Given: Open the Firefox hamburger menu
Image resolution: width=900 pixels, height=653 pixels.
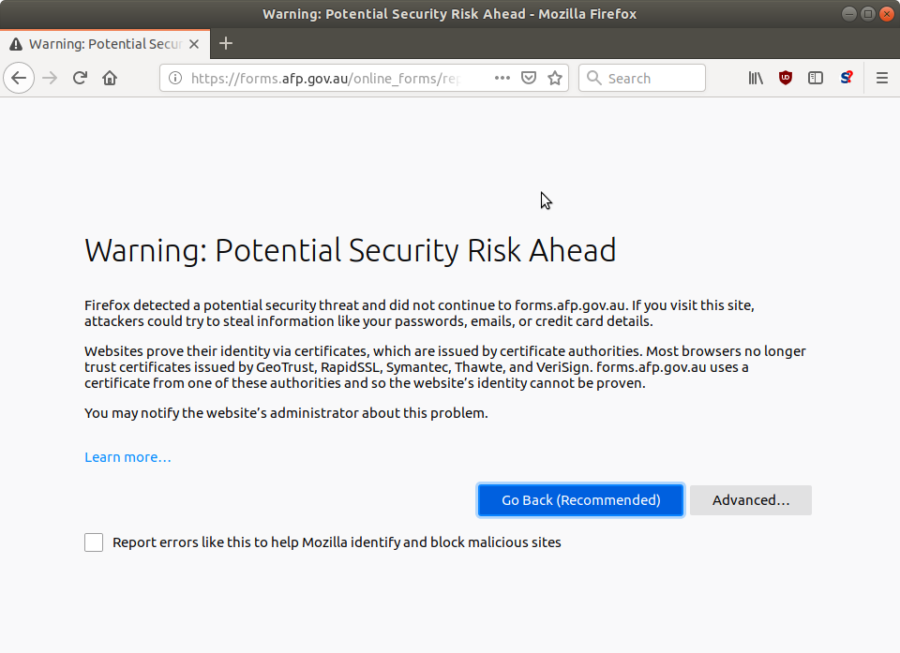Looking at the screenshot, I should click(x=881, y=77).
